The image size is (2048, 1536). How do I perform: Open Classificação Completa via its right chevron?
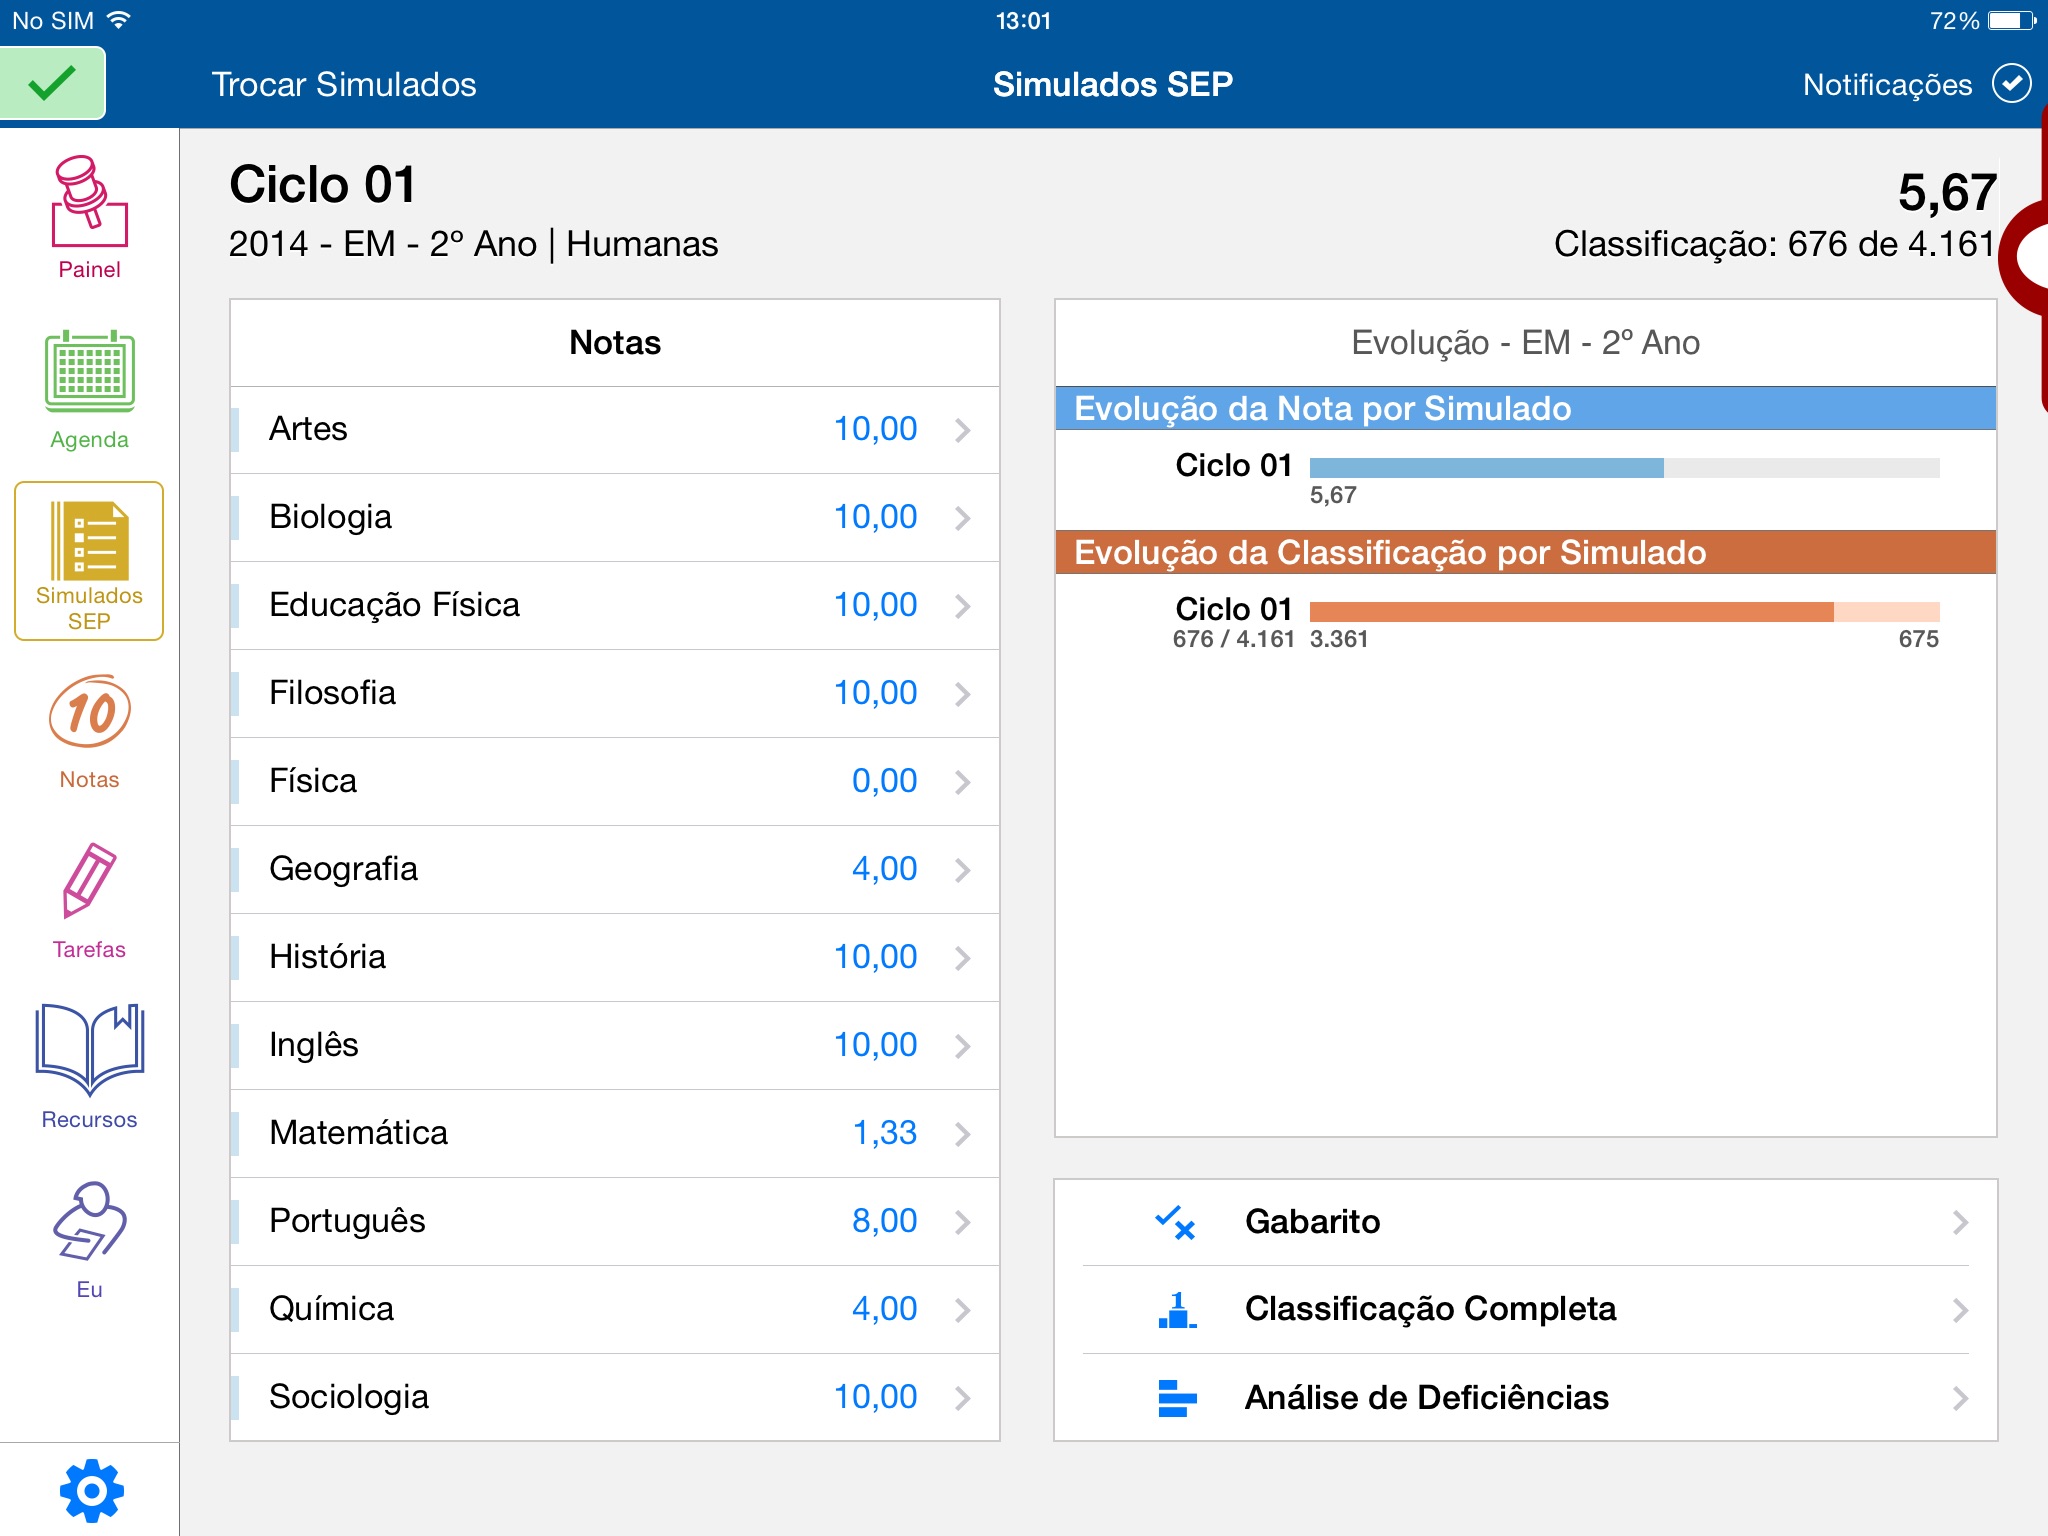(1960, 1310)
